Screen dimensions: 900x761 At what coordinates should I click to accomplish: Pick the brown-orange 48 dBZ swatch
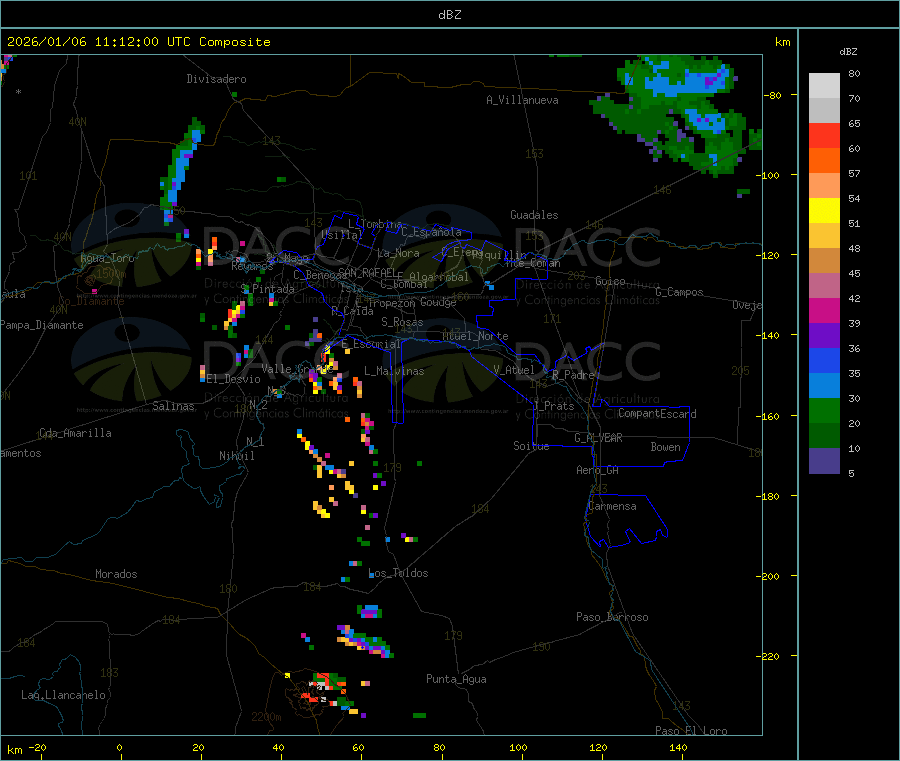point(824,261)
